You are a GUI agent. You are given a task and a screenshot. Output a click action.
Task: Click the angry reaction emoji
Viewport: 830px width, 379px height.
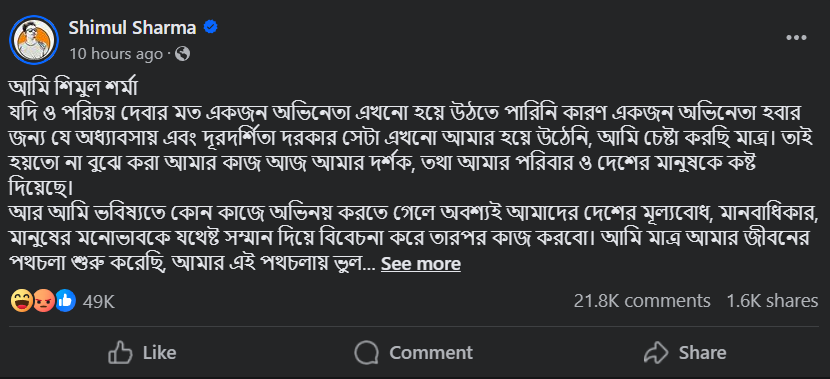(43, 301)
